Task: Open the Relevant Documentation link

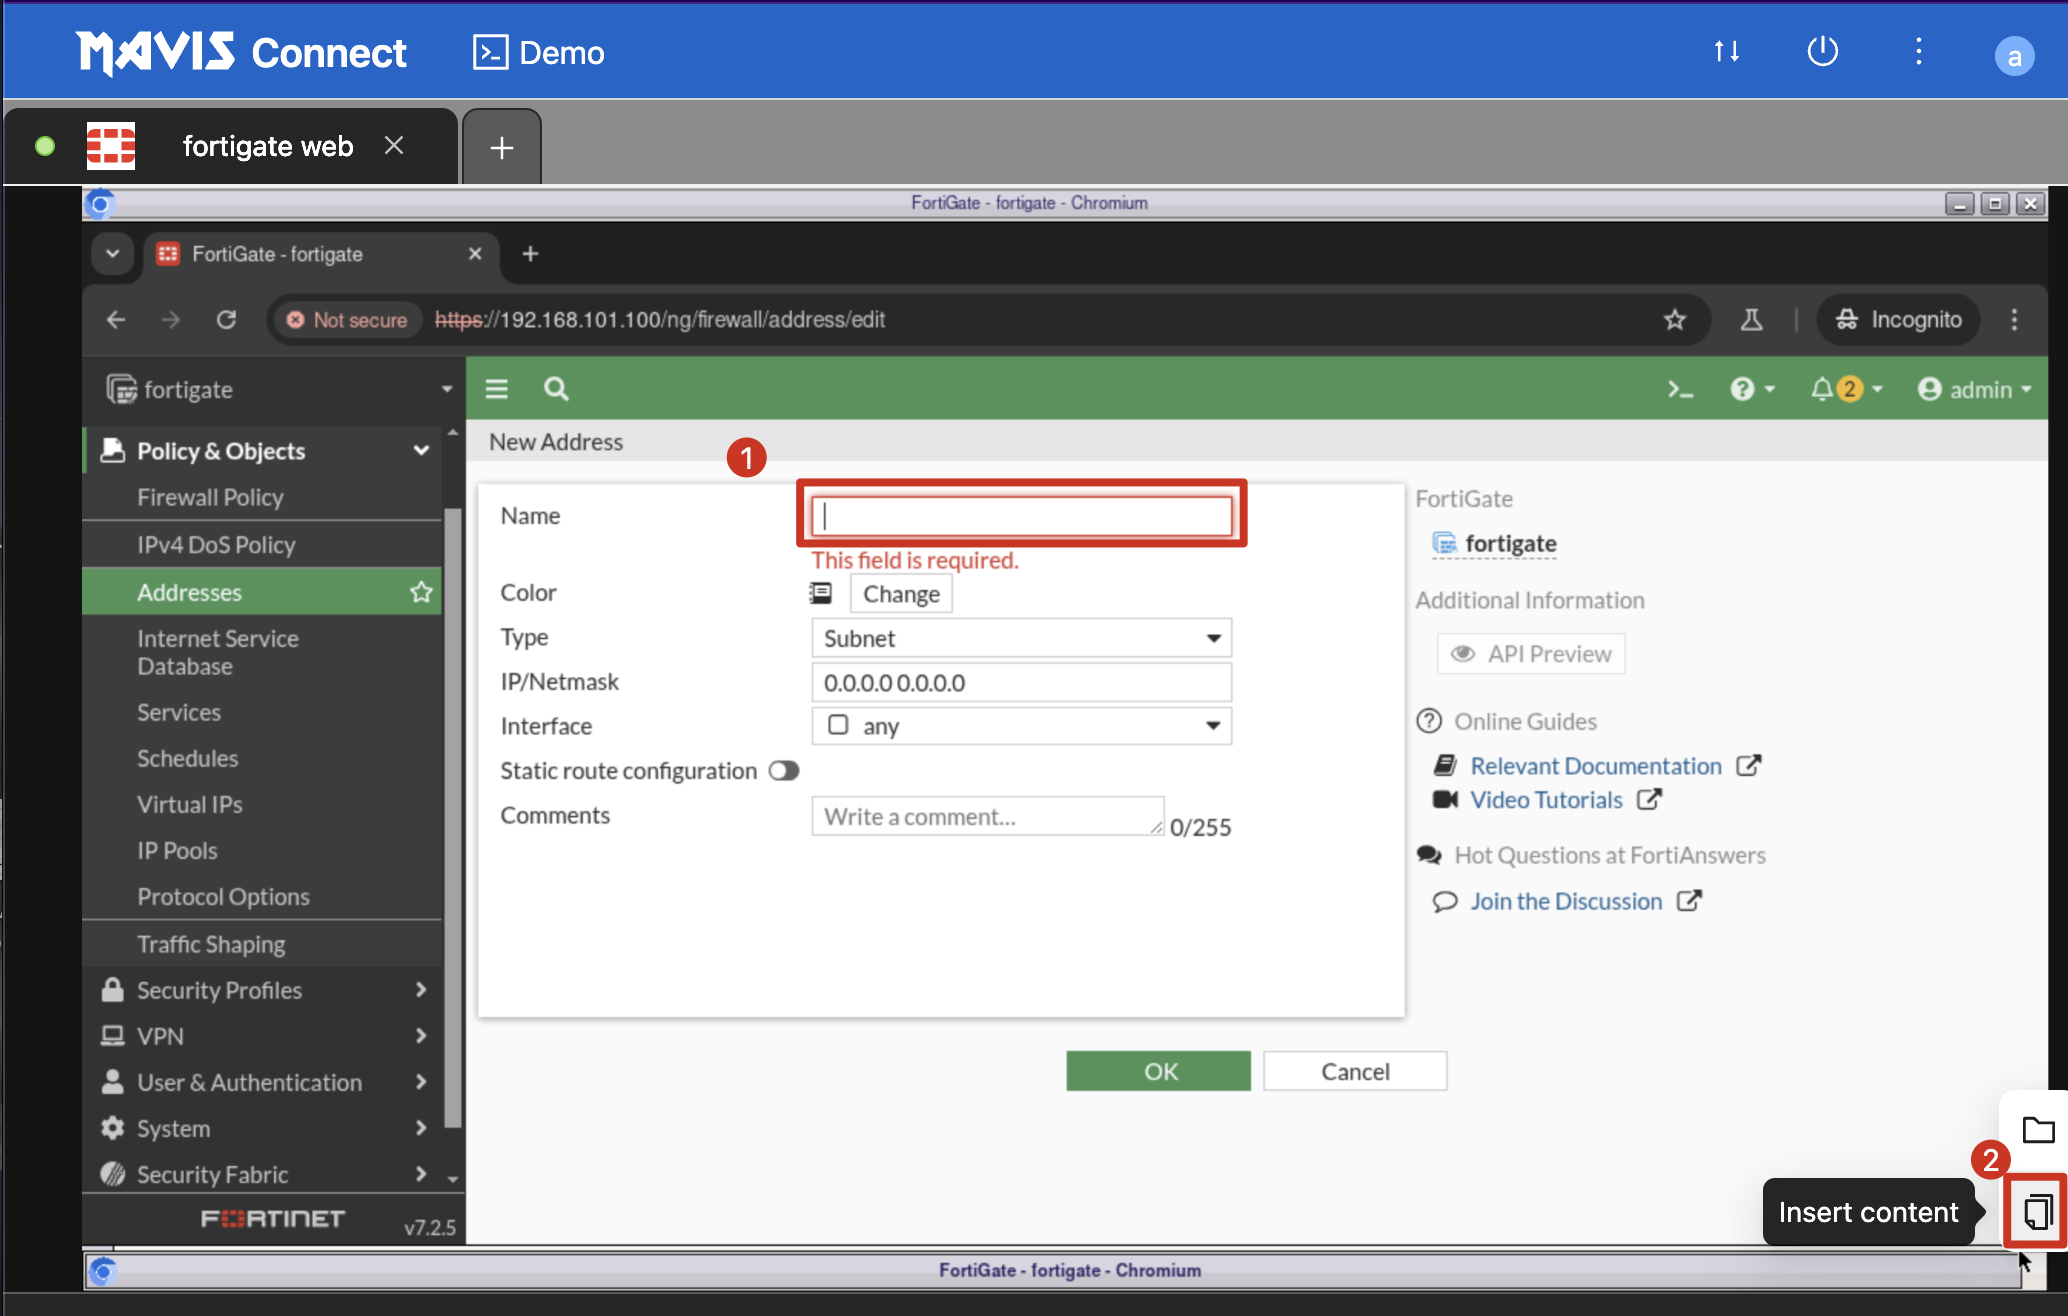Action: click(1596, 766)
